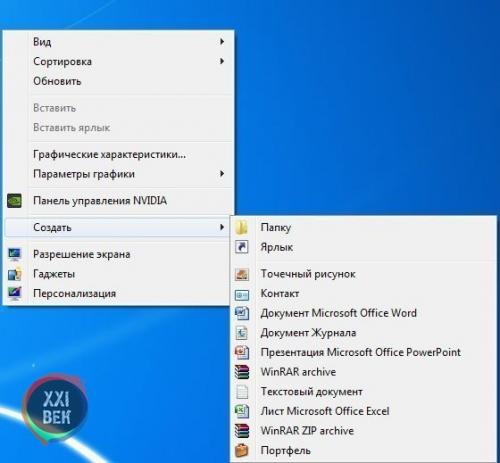Click the shortcut arrow icon beside Ярлык
Screen dimensions: 500x463
[x=242, y=247]
